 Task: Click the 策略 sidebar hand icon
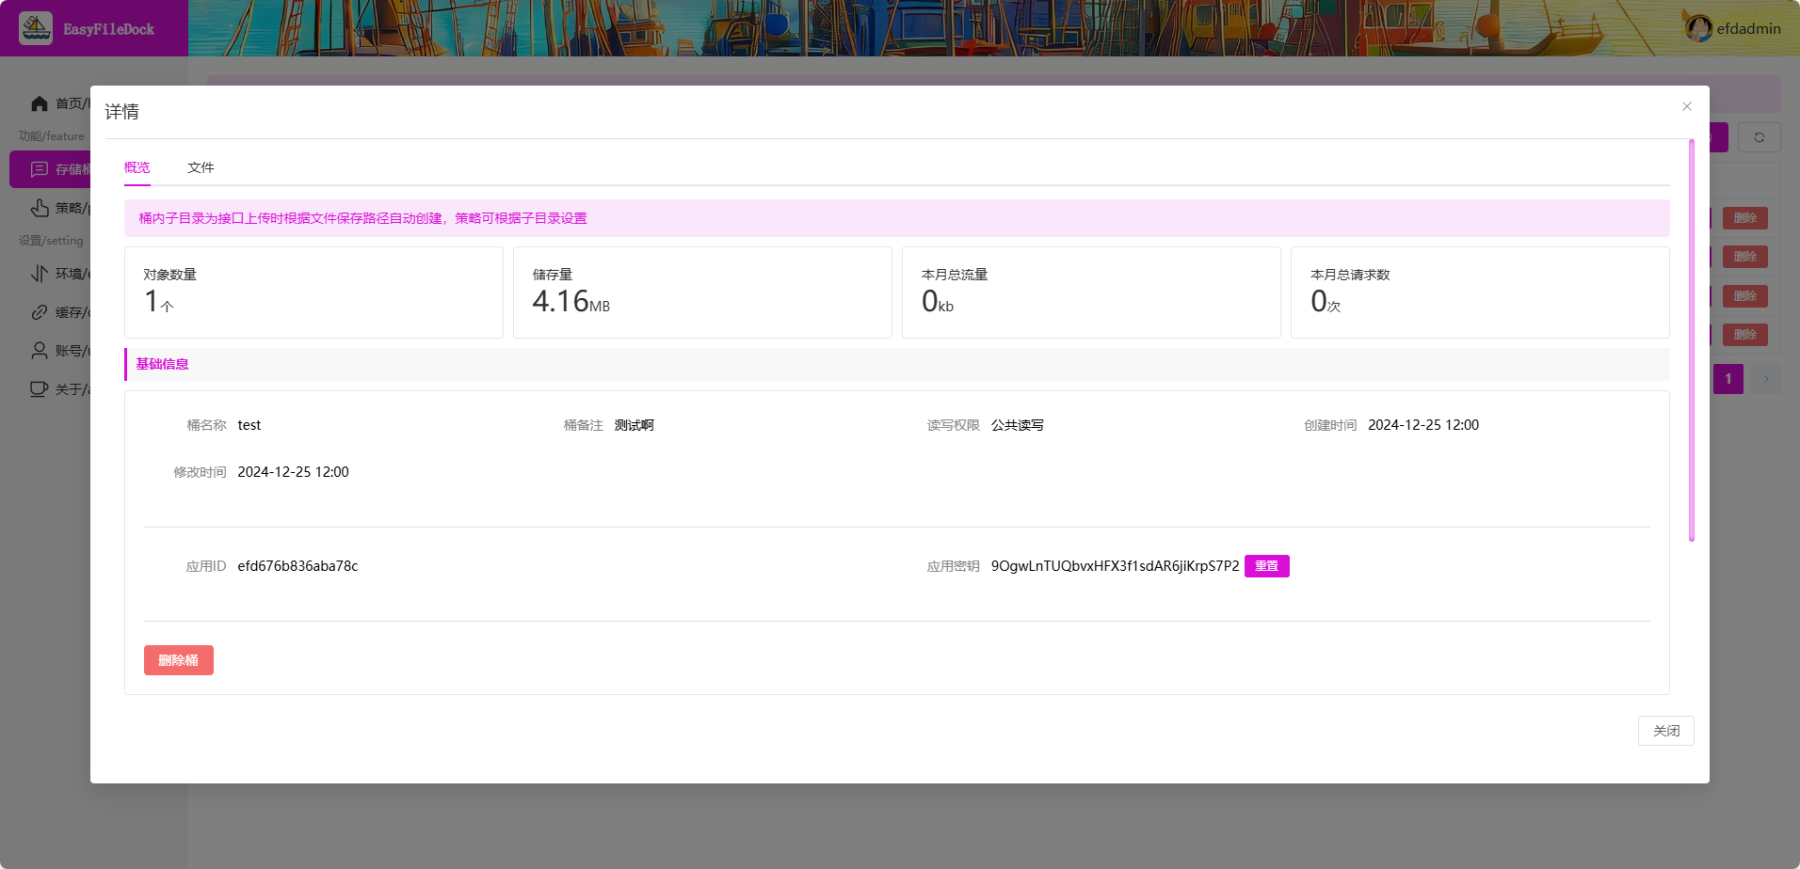pyautogui.click(x=39, y=208)
